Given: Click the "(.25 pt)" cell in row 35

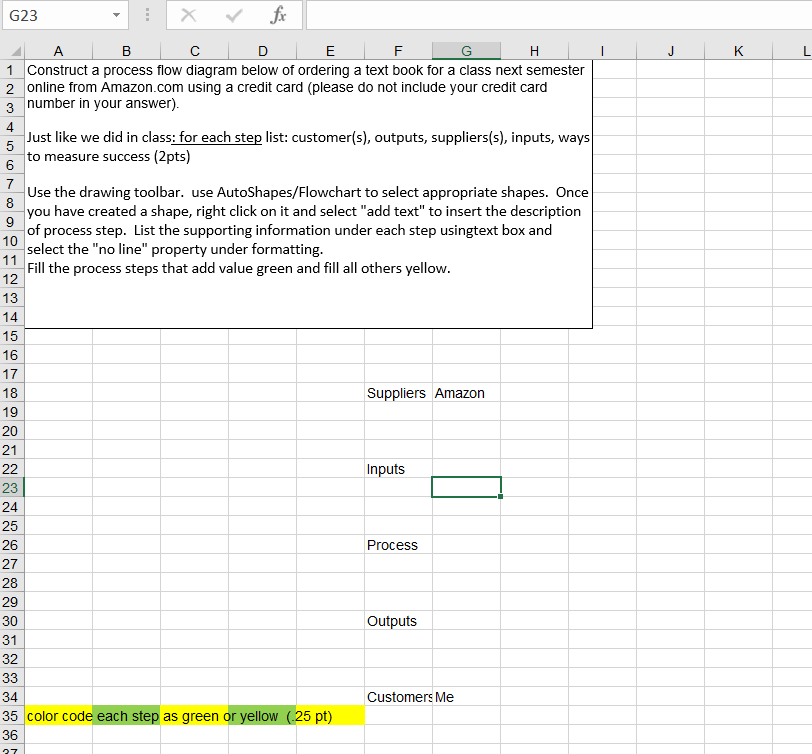Looking at the screenshot, I should (x=330, y=716).
